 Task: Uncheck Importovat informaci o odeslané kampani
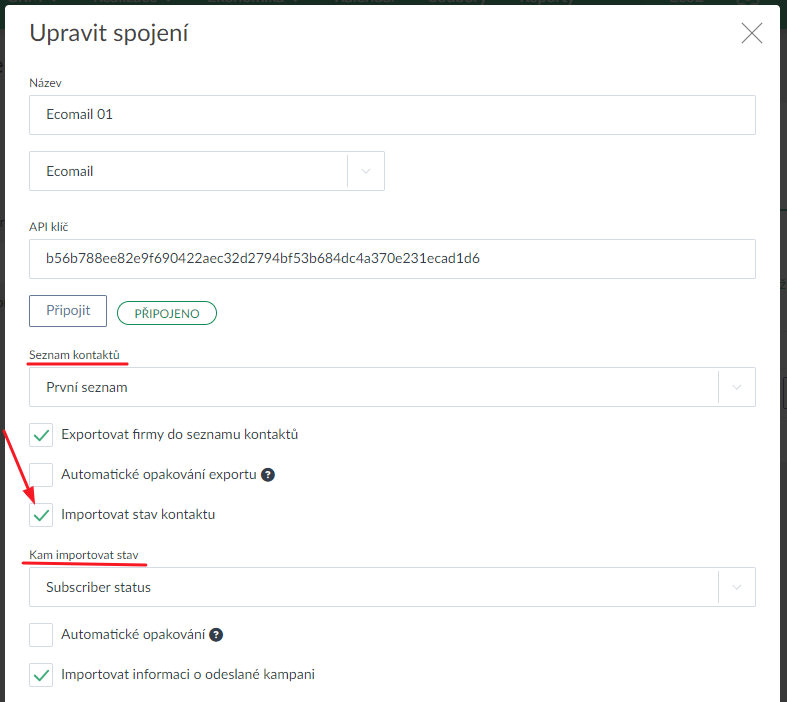(41, 675)
